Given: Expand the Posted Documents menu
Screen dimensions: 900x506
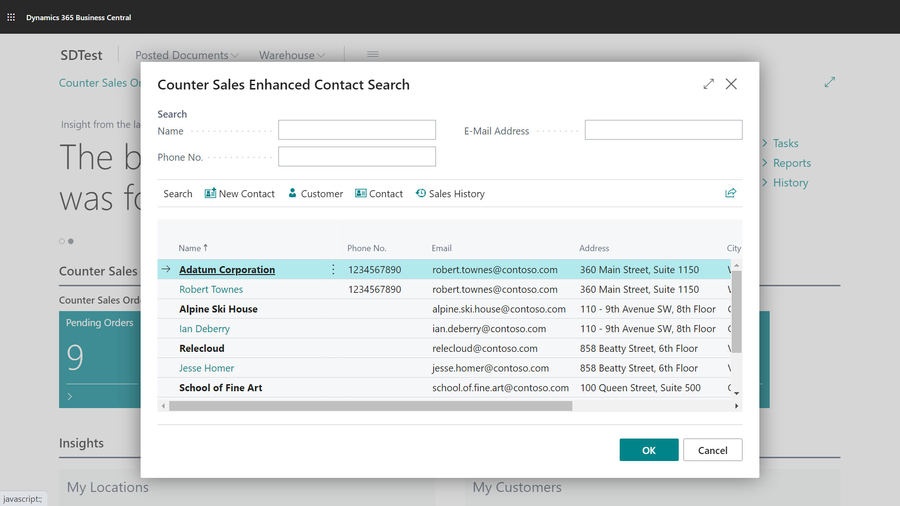Looking at the screenshot, I should pos(187,55).
